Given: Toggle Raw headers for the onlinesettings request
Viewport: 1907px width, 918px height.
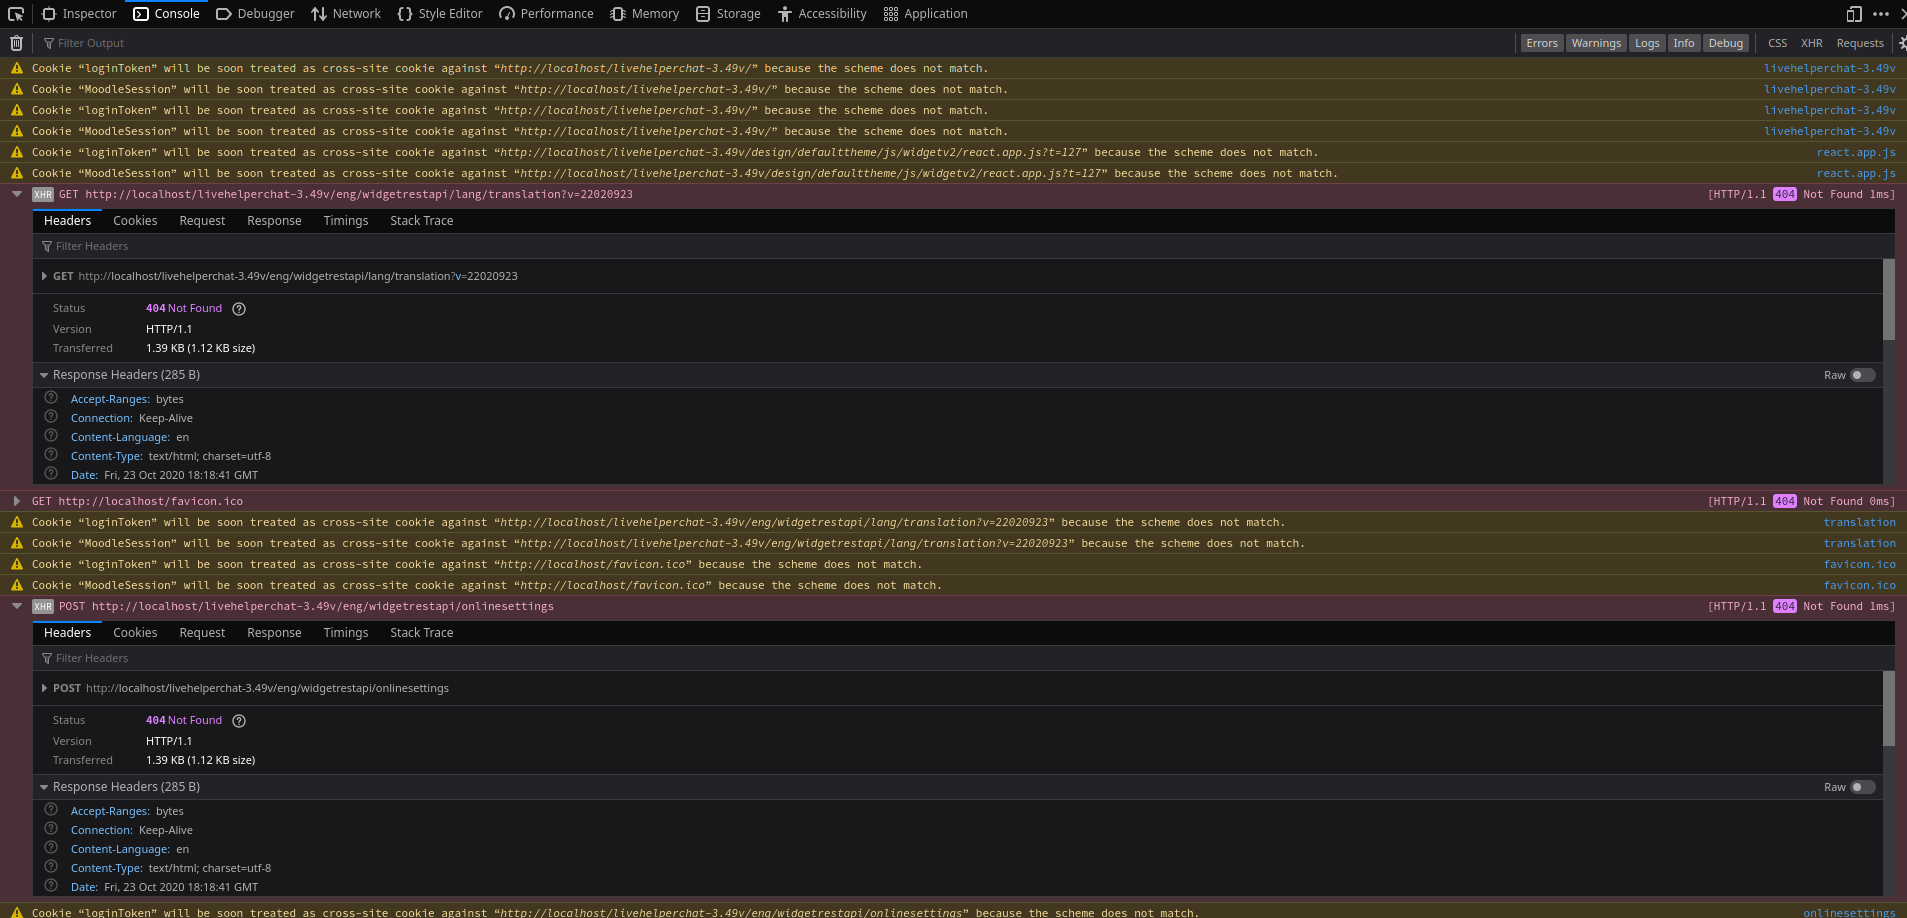Looking at the screenshot, I should click(x=1861, y=787).
